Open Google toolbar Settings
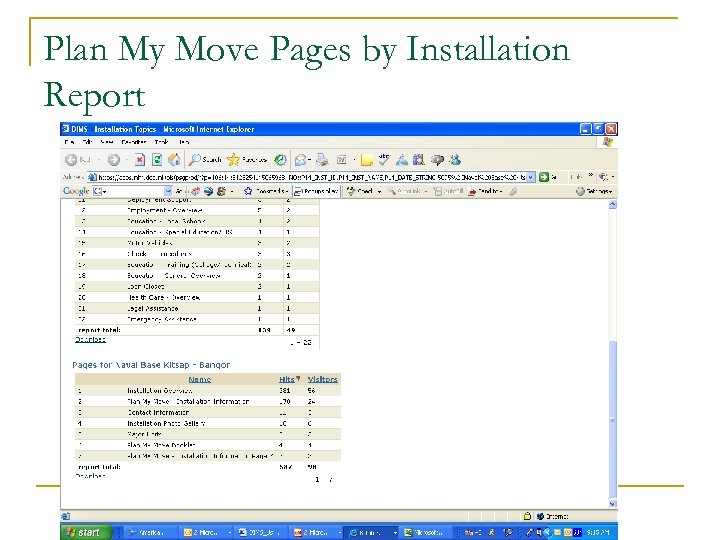The height and width of the screenshot is (540, 720). point(594,191)
